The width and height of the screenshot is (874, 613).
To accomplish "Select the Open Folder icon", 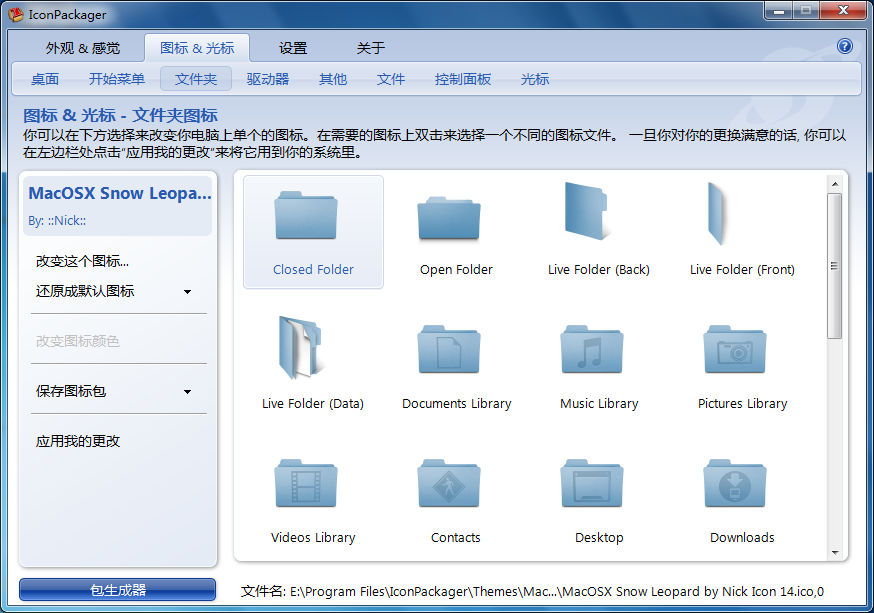I will pyautogui.click(x=449, y=219).
